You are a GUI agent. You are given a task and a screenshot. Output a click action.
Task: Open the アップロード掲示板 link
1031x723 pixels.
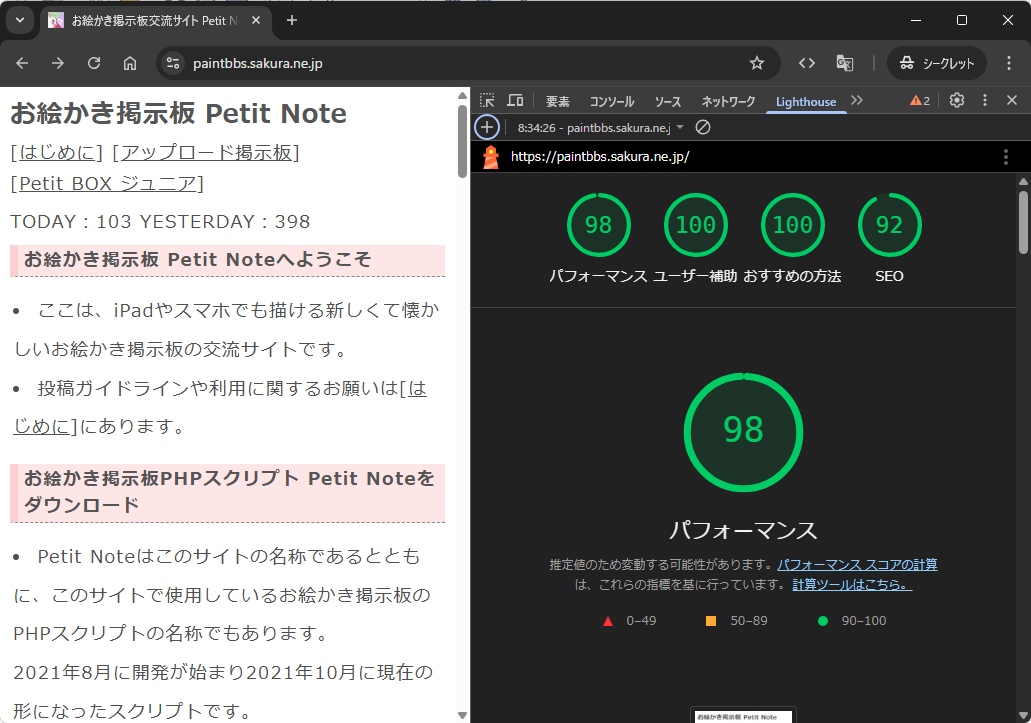point(206,152)
